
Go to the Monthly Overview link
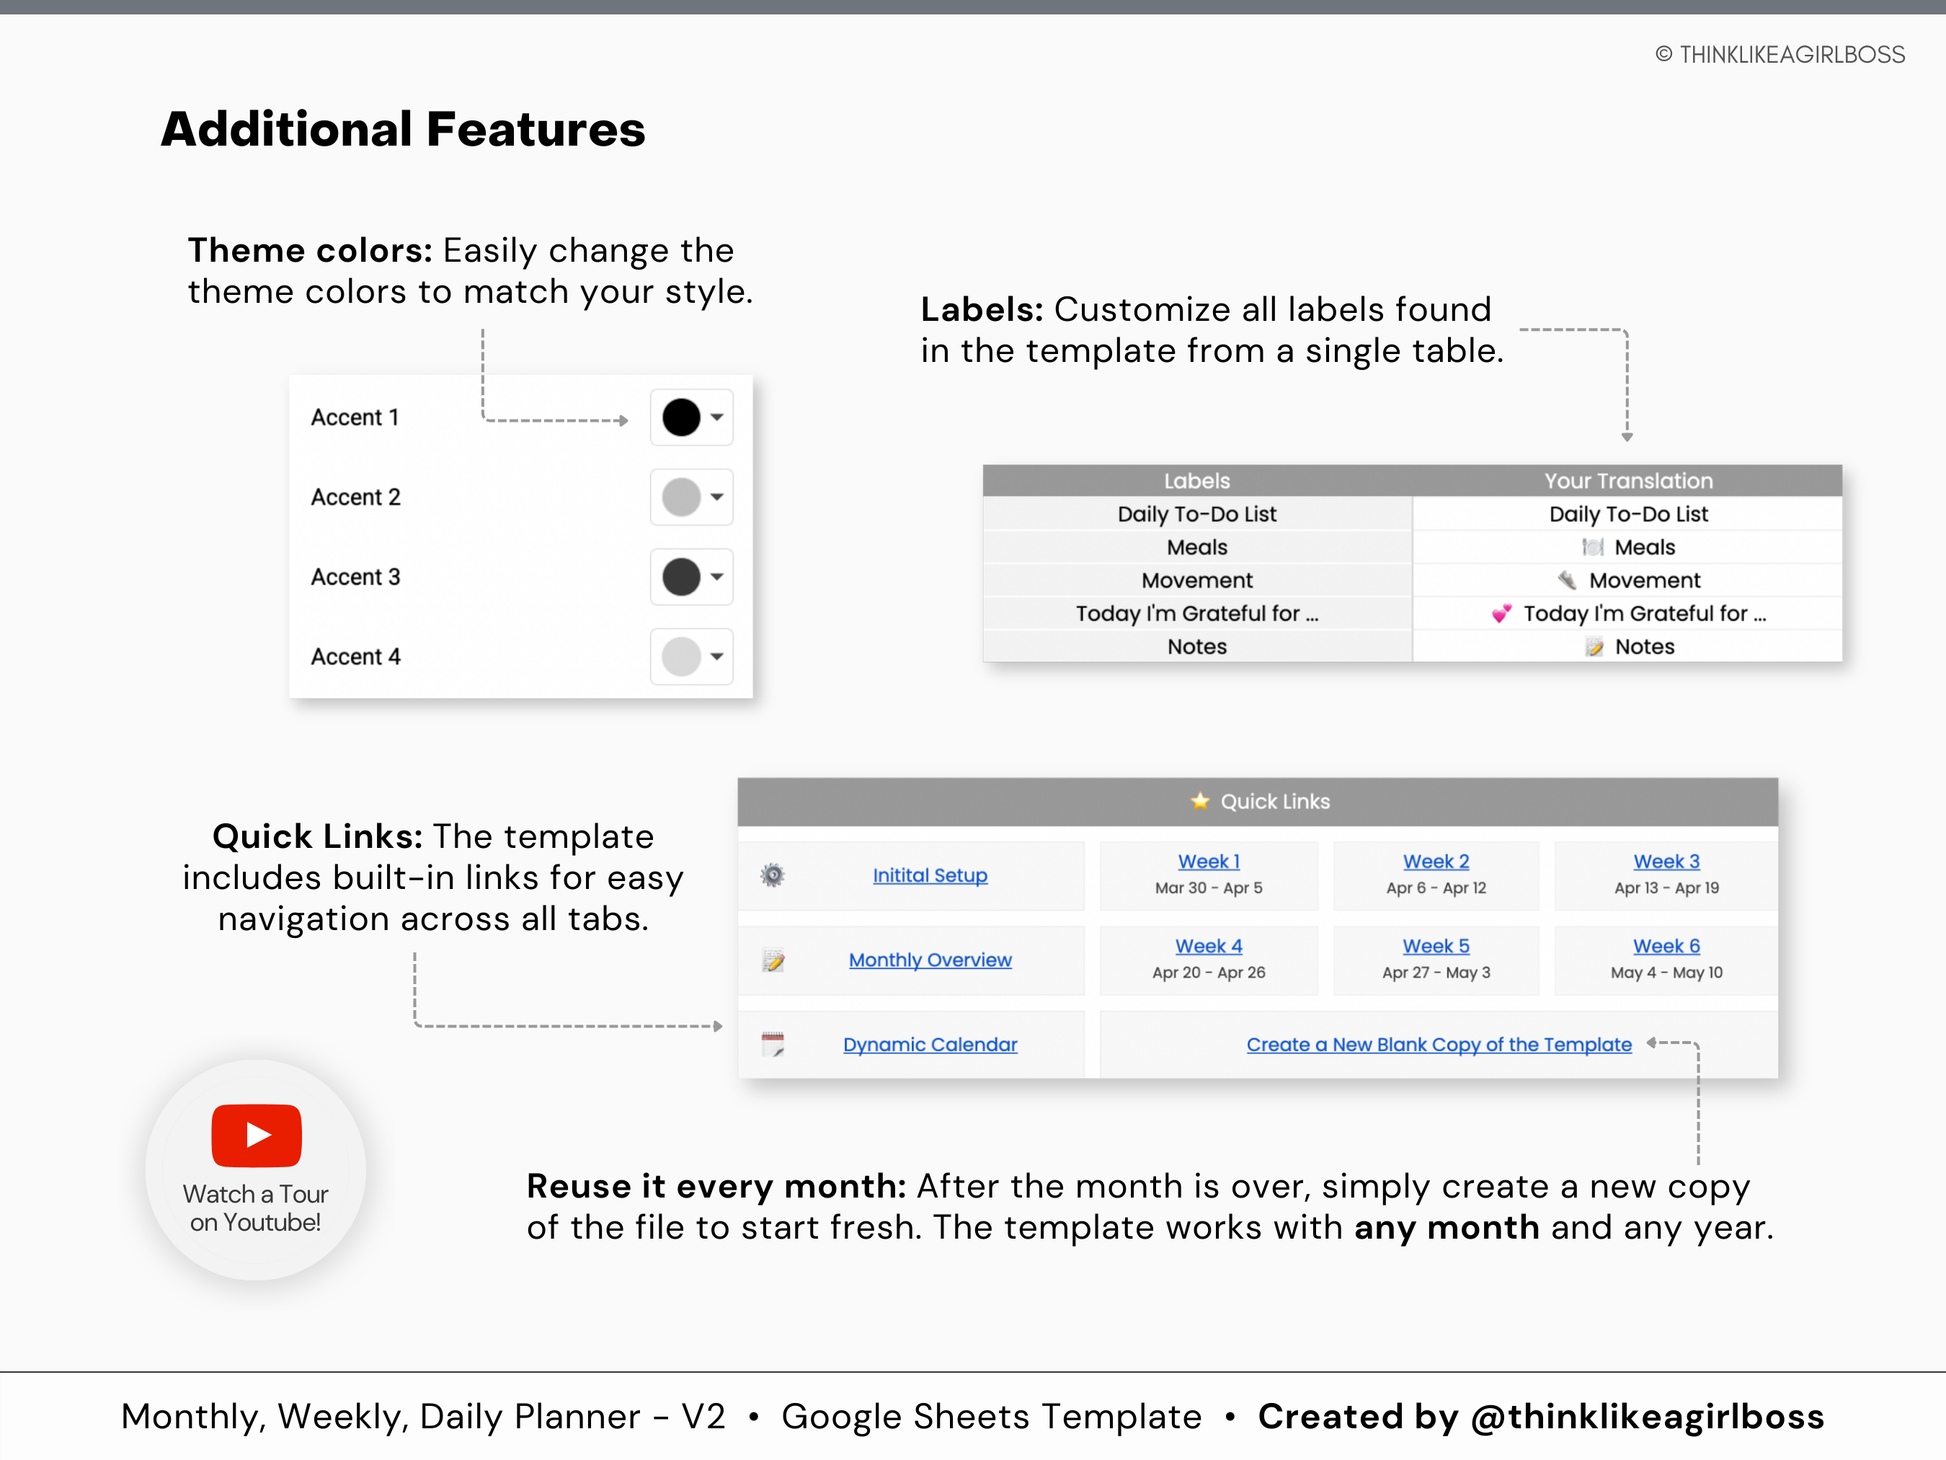(x=930, y=960)
